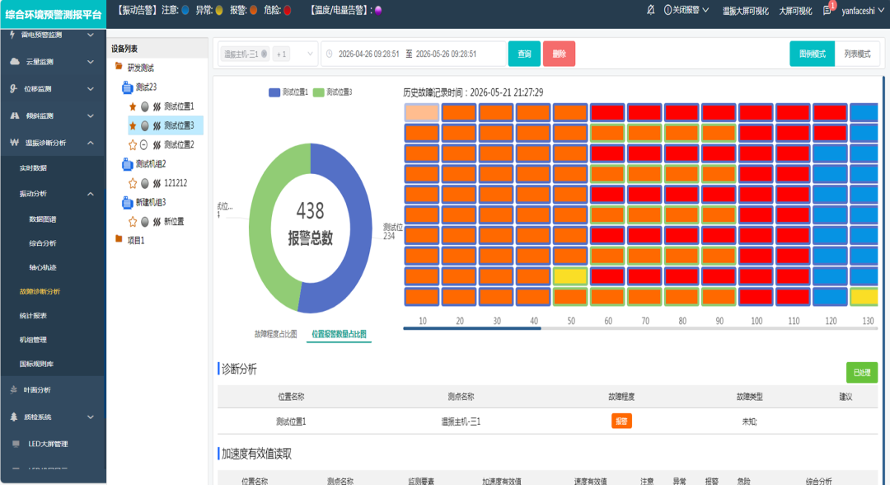Click the W icon beside 温振诊断分析
This screenshot has width=890, height=485.
[14, 143]
